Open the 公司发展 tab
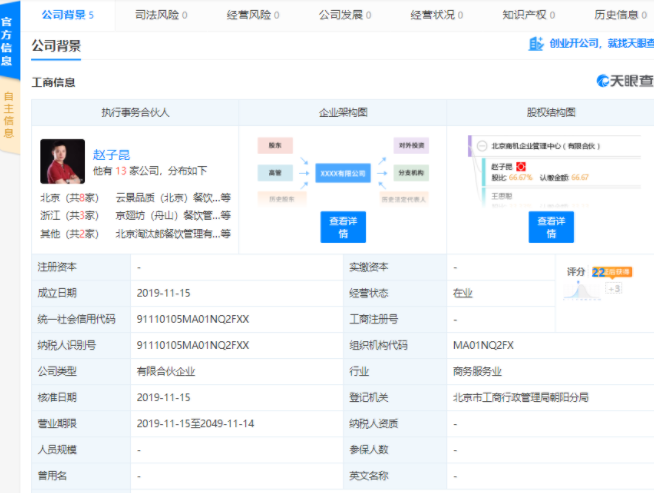Viewport: 654px width, 493px height. (345, 15)
